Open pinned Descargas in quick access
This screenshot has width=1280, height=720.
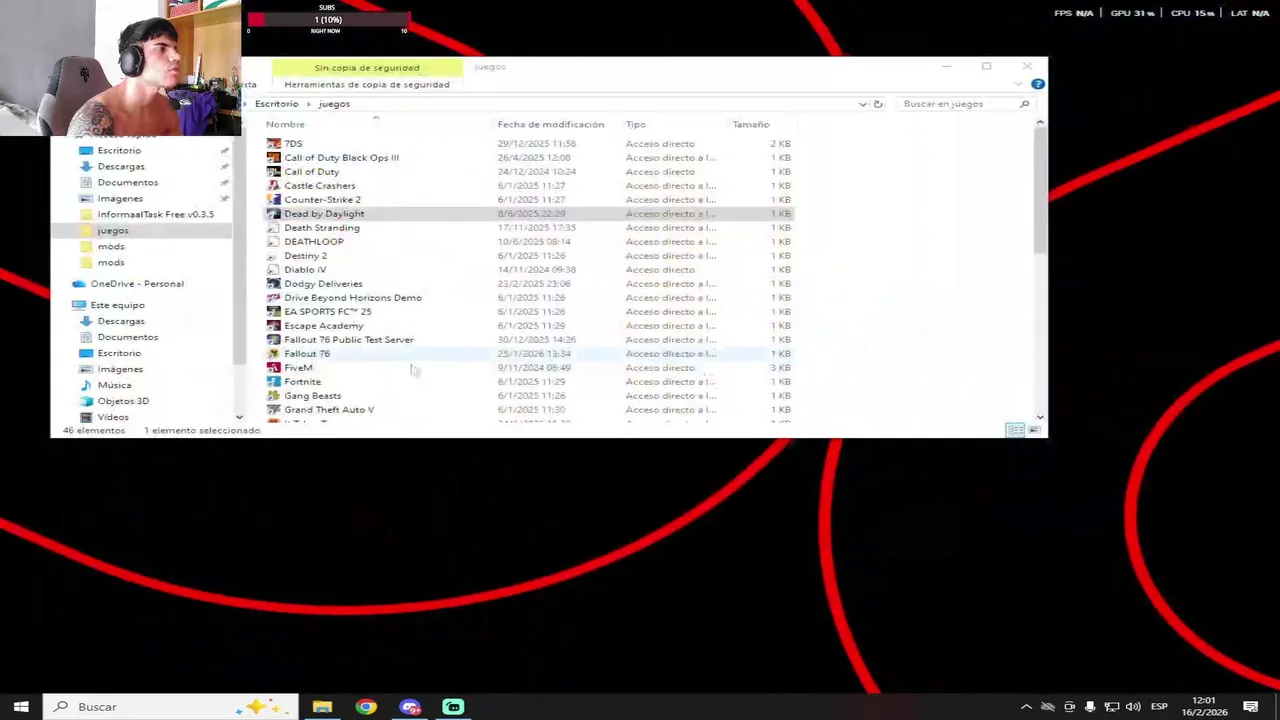(x=121, y=167)
